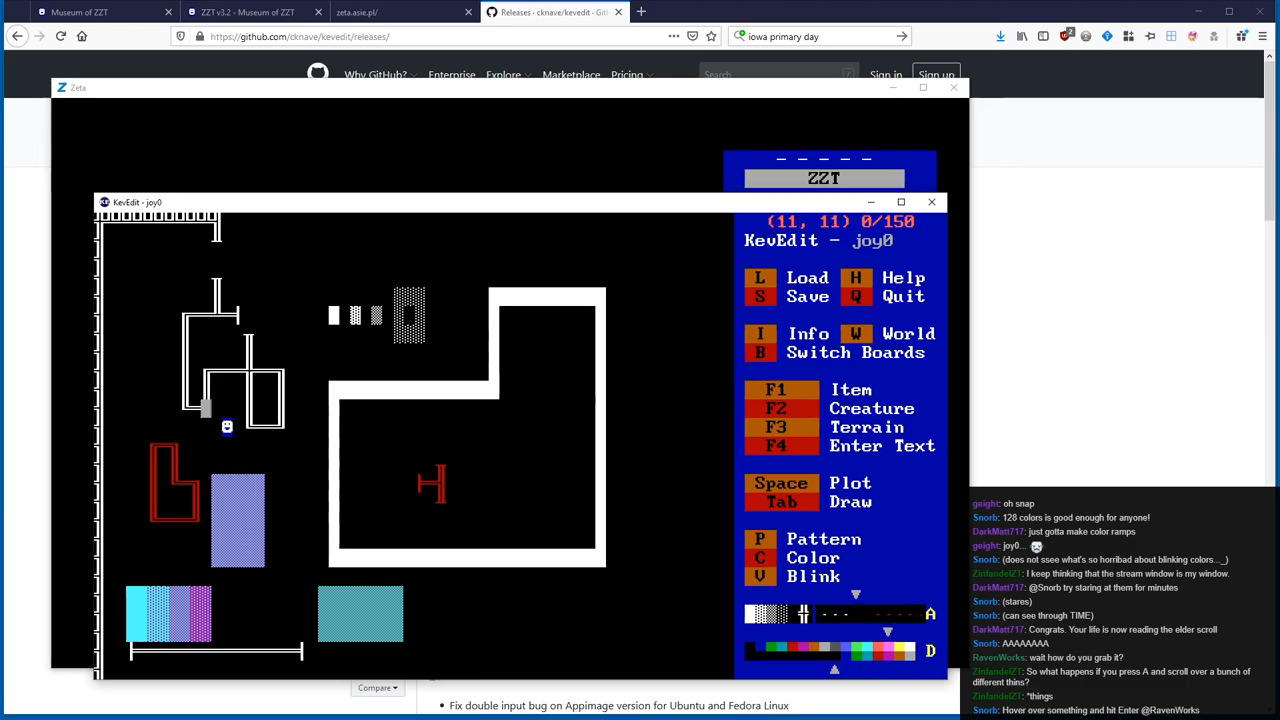
Task: Click the ZZT title banner in Zeta window
Action: click(824, 178)
